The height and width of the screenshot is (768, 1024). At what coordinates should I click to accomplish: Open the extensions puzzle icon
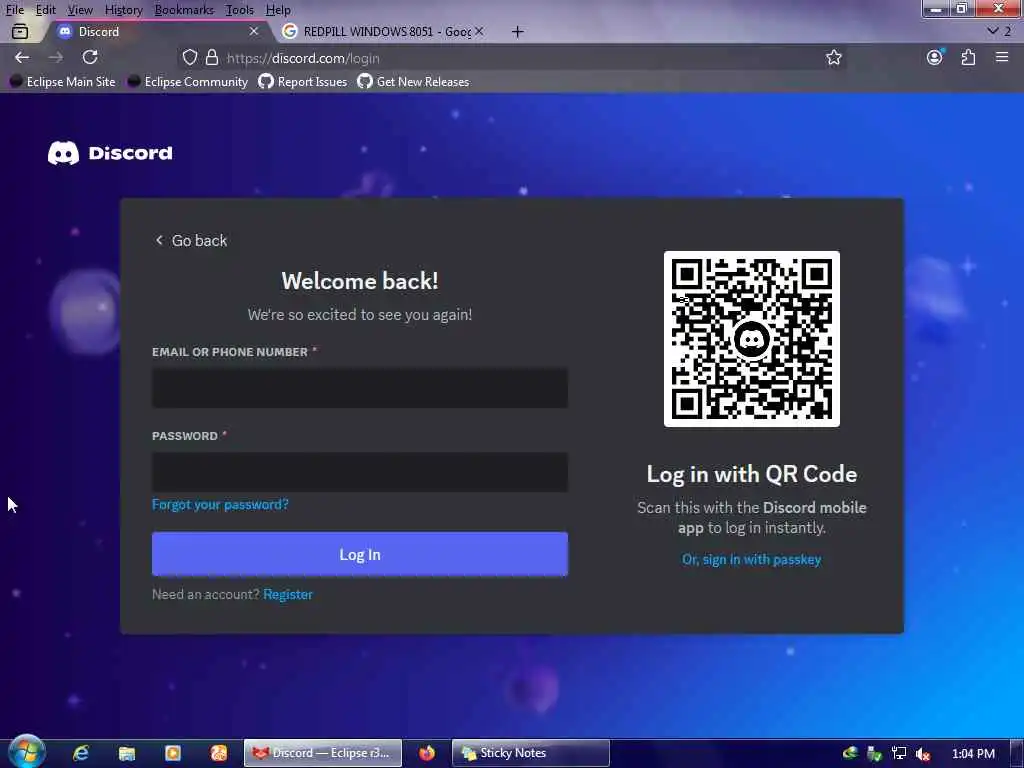pyautogui.click(x=968, y=57)
